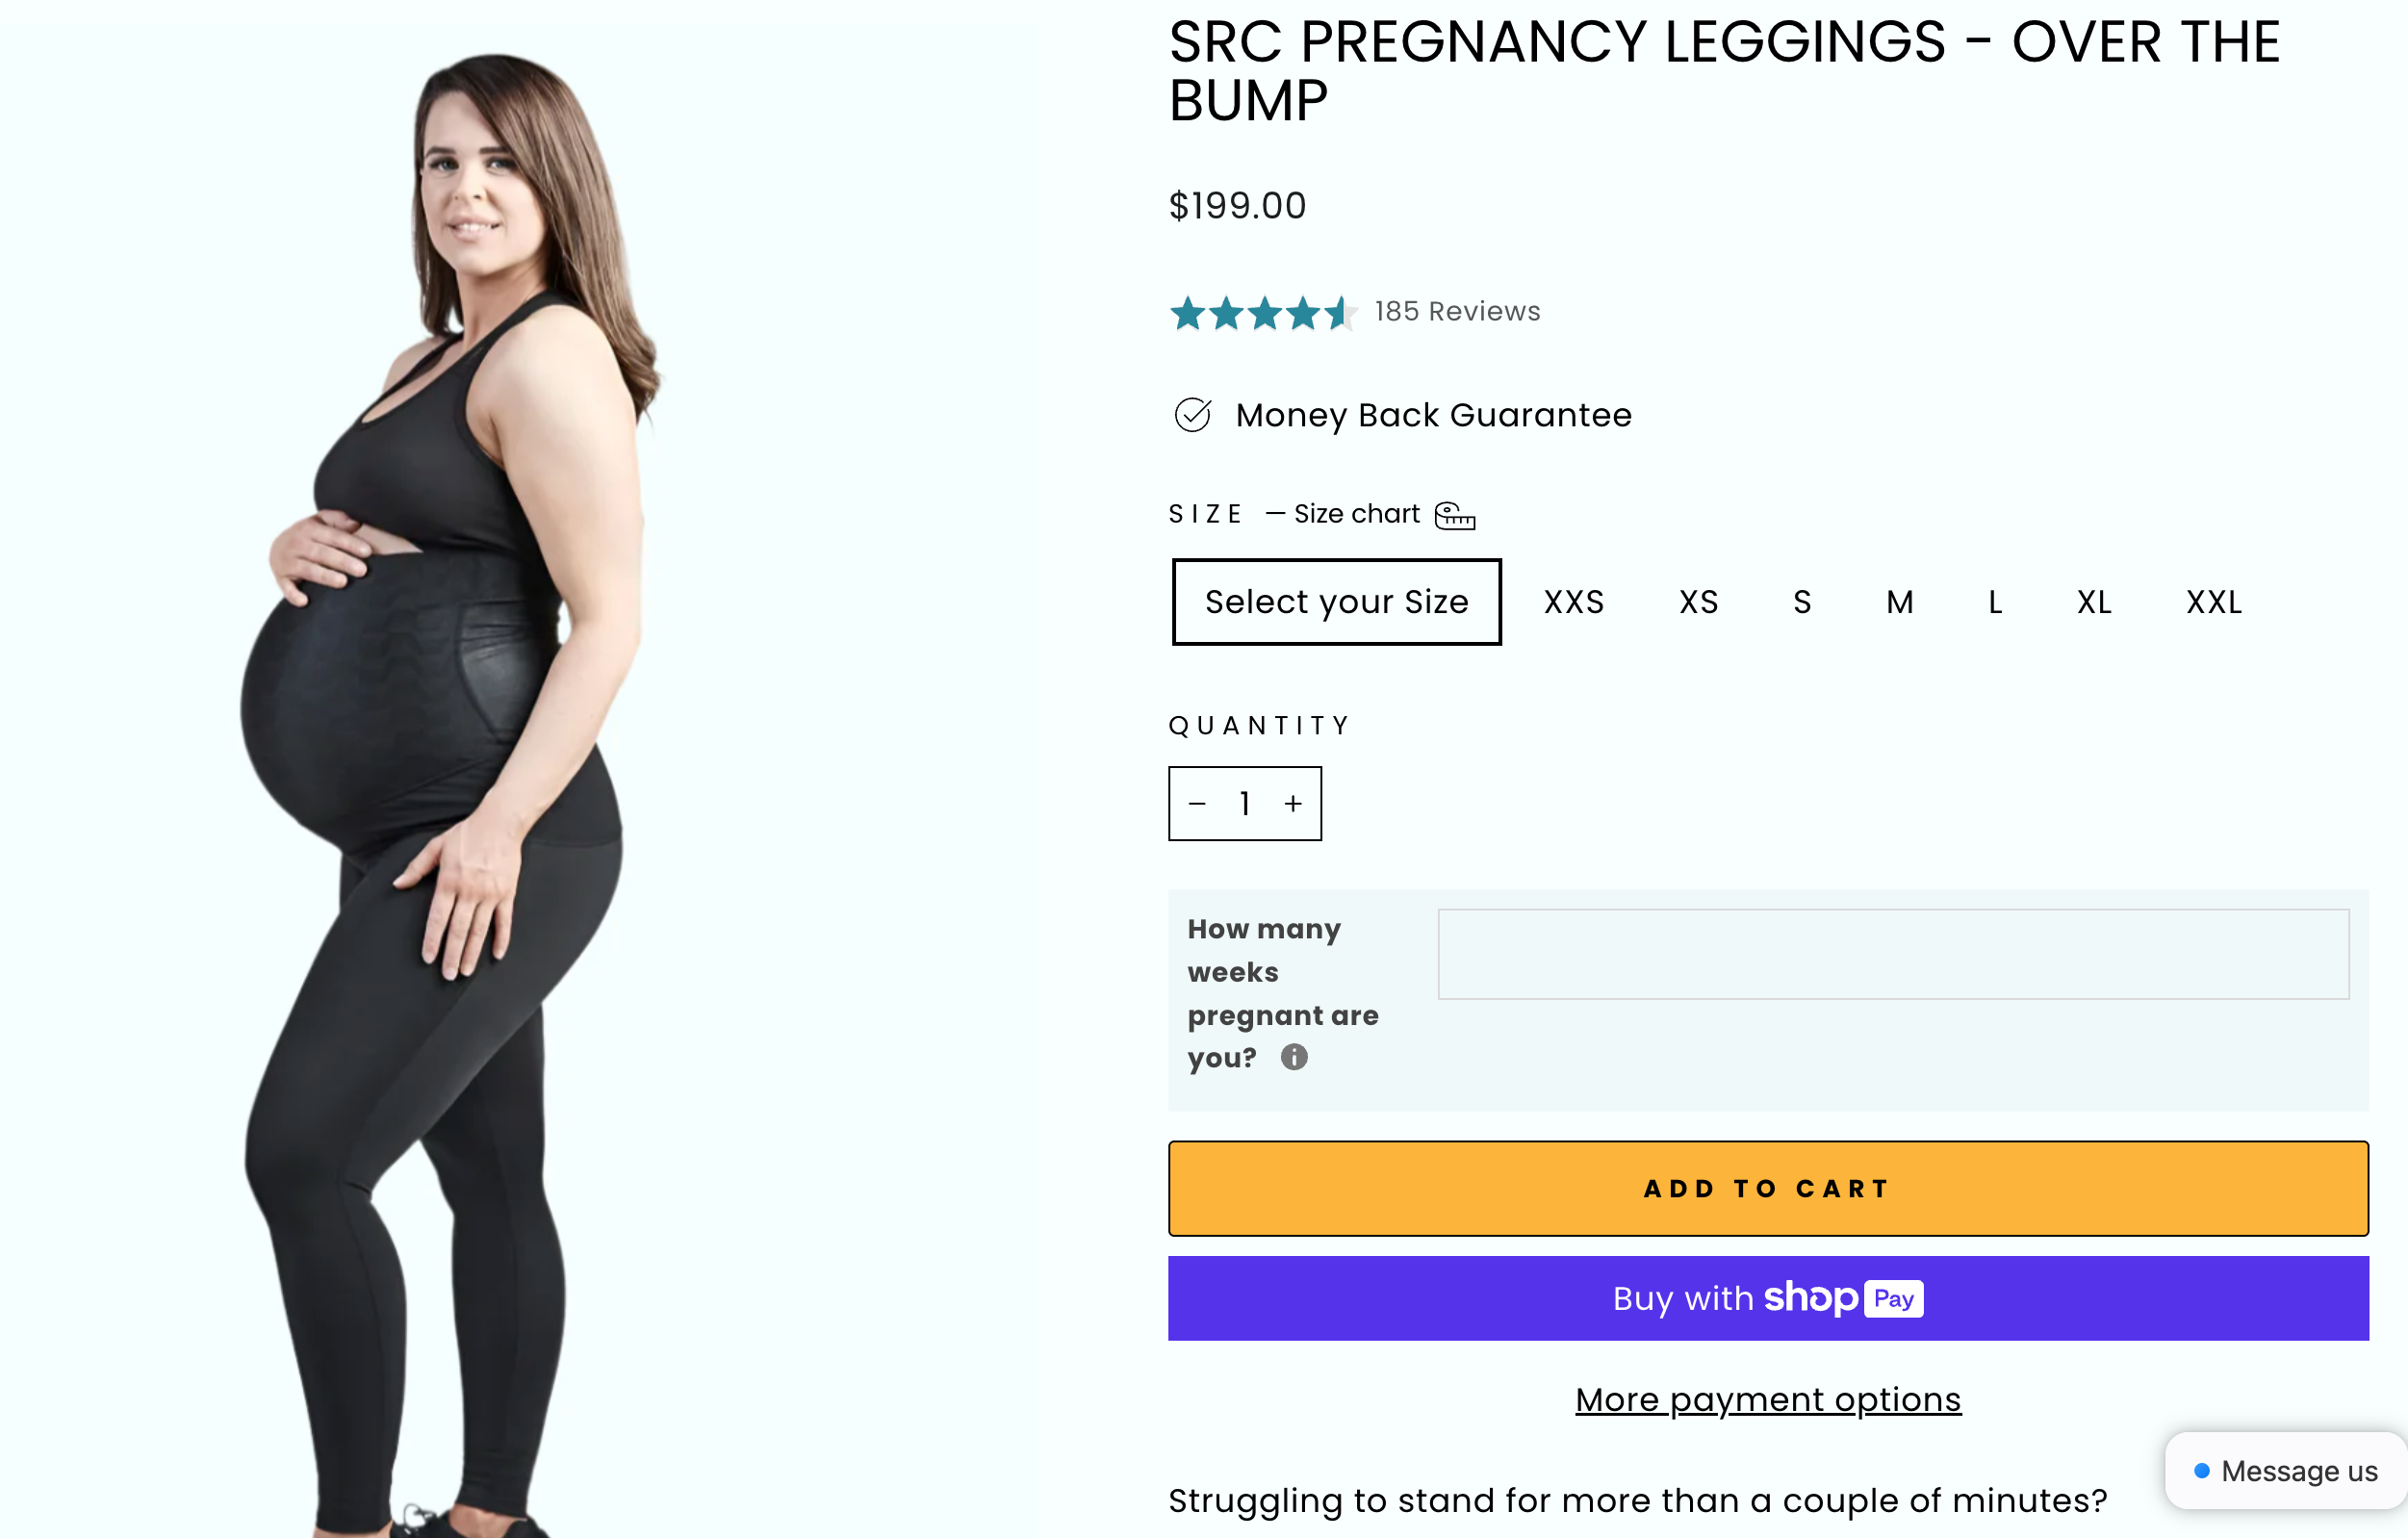The image size is (2408, 1538).
Task: Open the Size chart link
Action: (x=1356, y=514)
